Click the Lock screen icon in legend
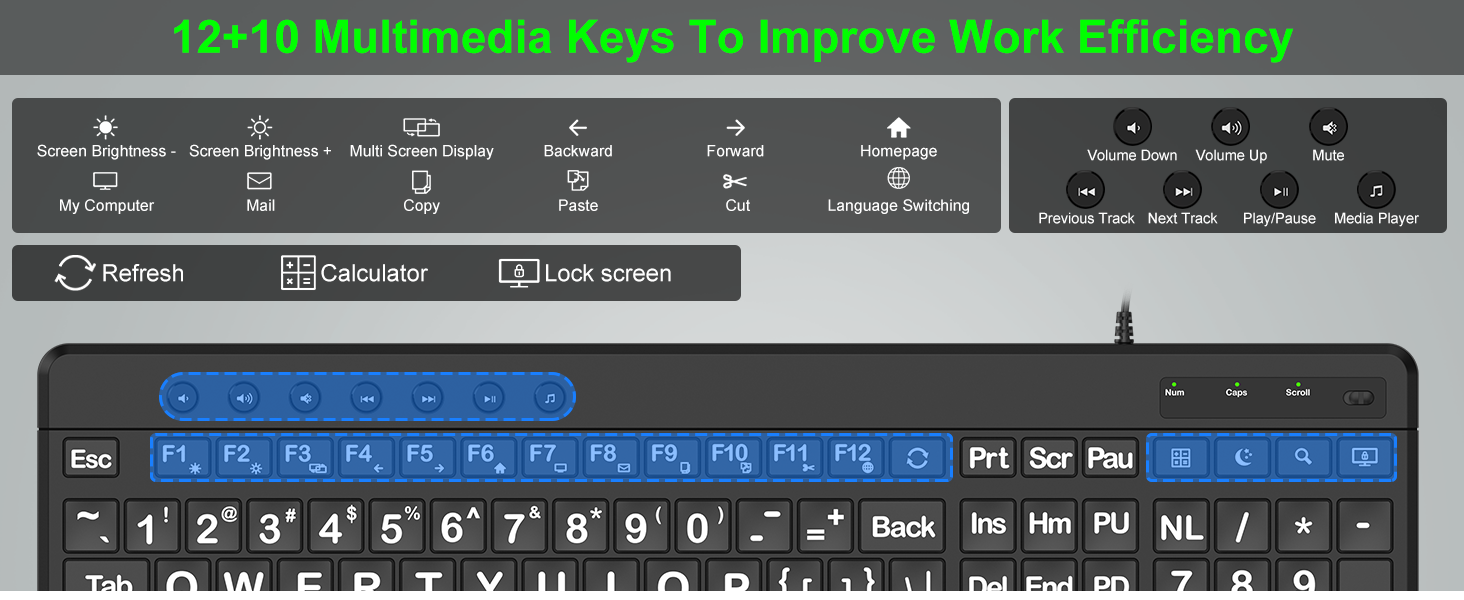Image resolution: width=1464 pixels, height=600 pixels. point(519,273)
